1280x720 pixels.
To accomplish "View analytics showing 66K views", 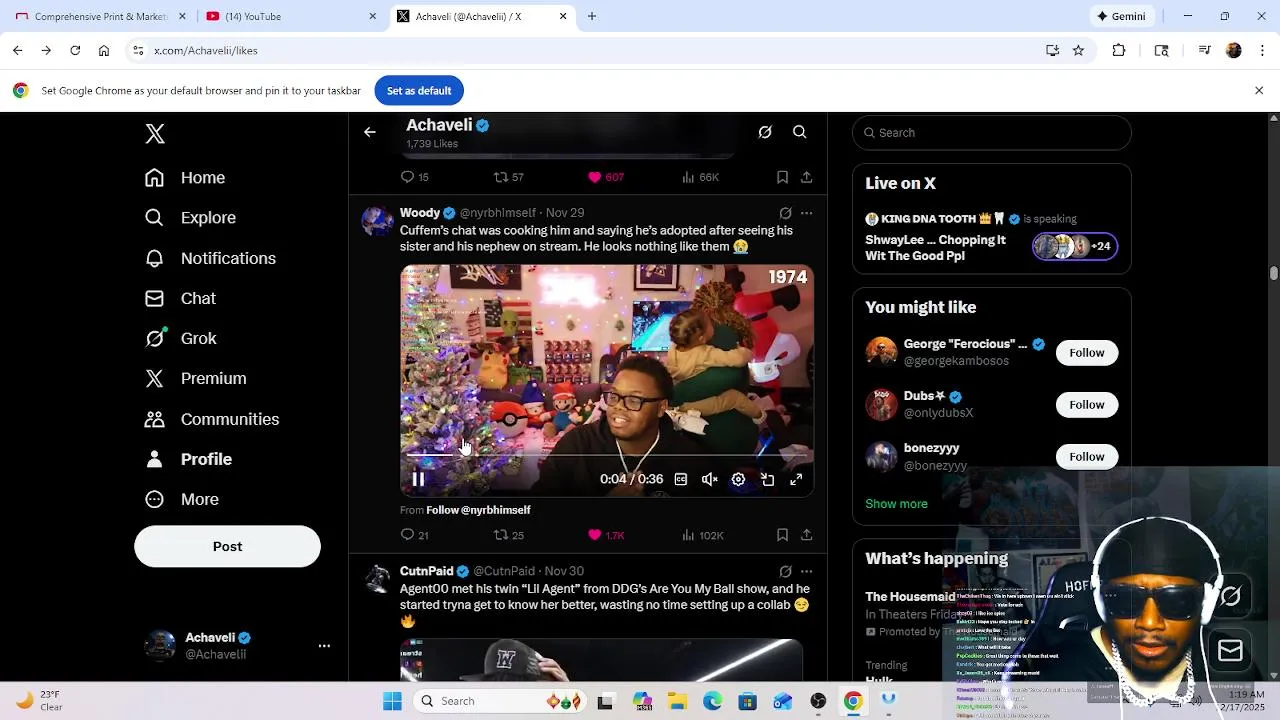I will tap(700, 177).
